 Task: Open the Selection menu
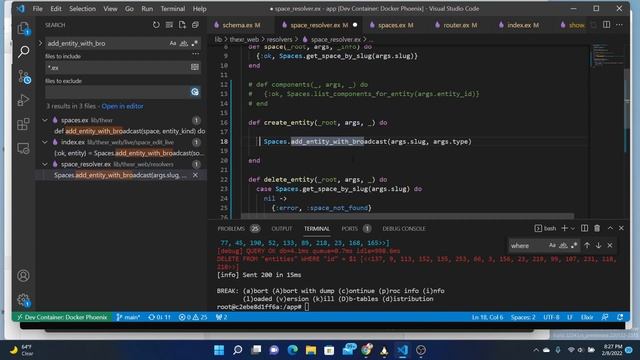82,9
